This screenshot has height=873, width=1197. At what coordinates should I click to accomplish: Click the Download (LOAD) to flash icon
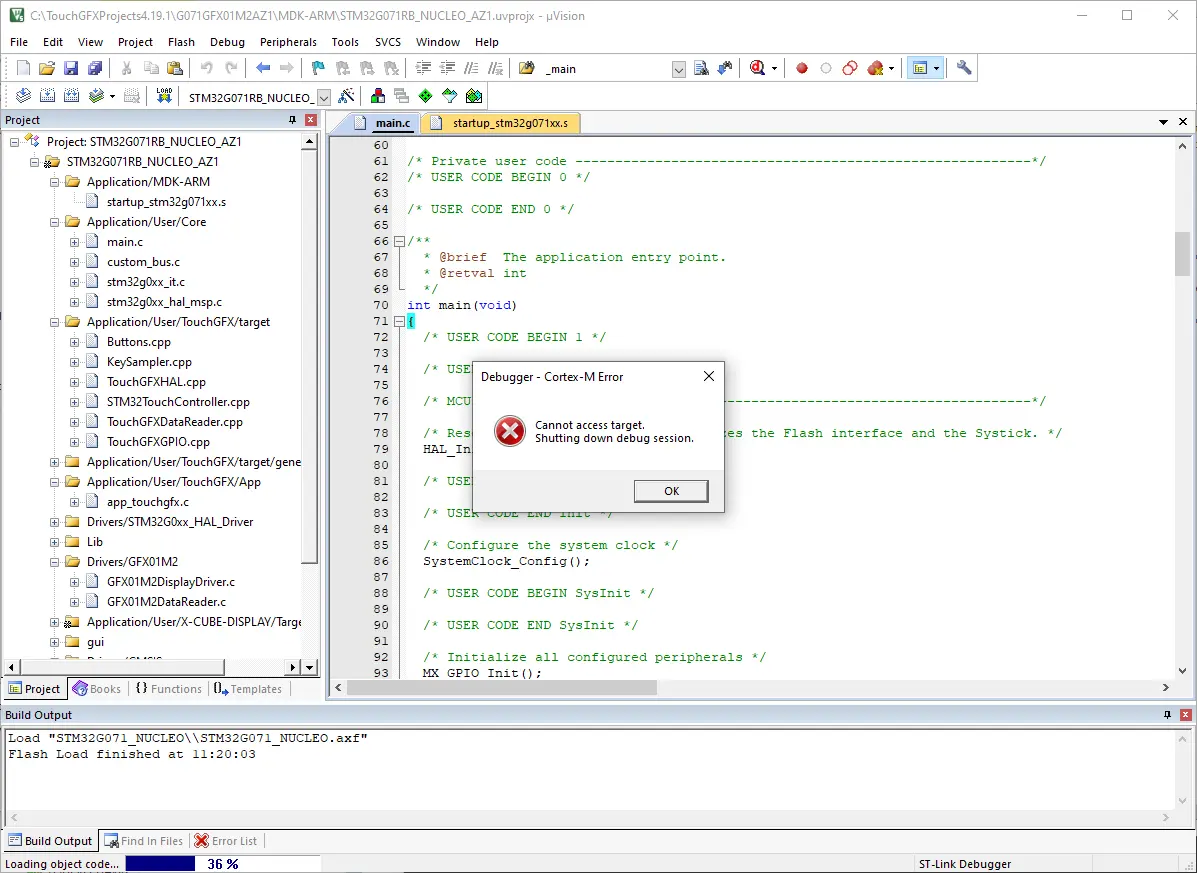coord(165,96)
